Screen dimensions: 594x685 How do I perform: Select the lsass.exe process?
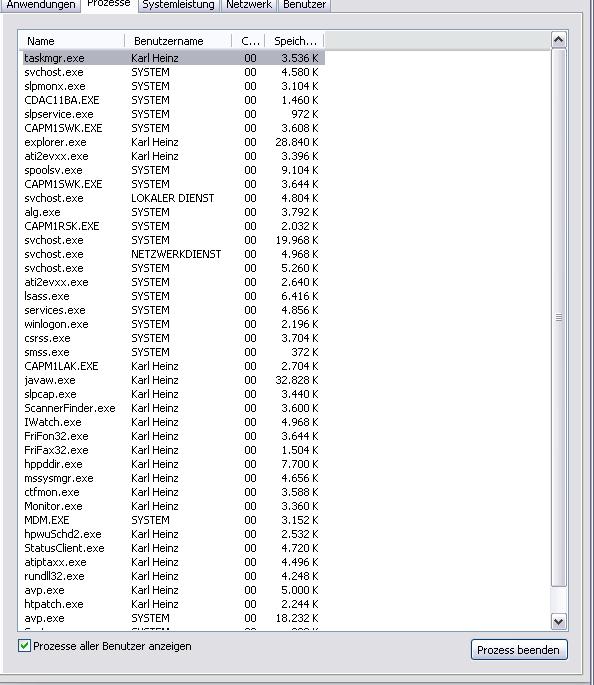click(x=173, y=296)
